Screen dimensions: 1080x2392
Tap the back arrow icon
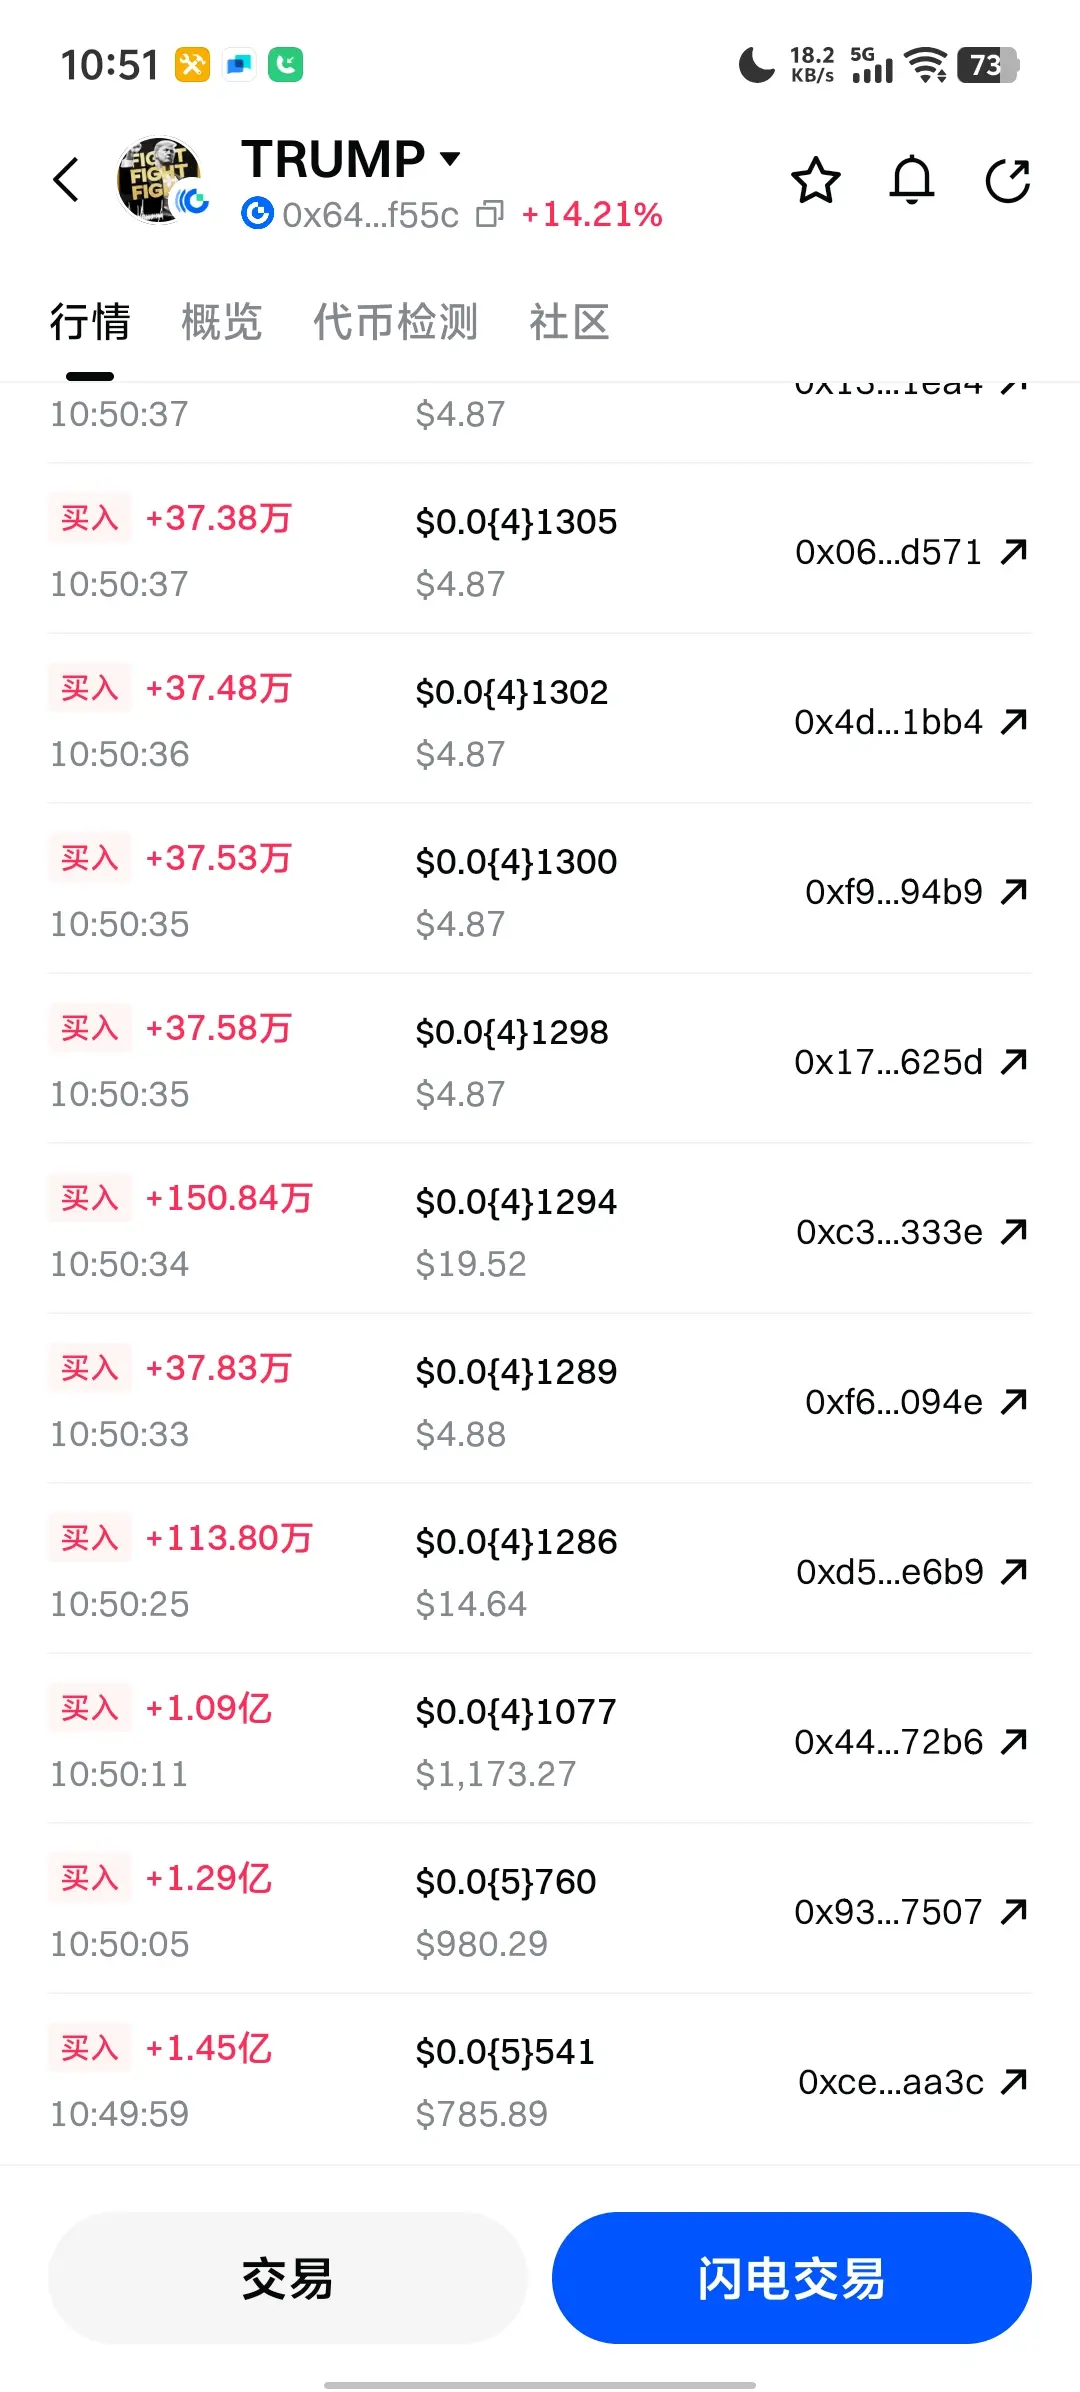point(67,181)
